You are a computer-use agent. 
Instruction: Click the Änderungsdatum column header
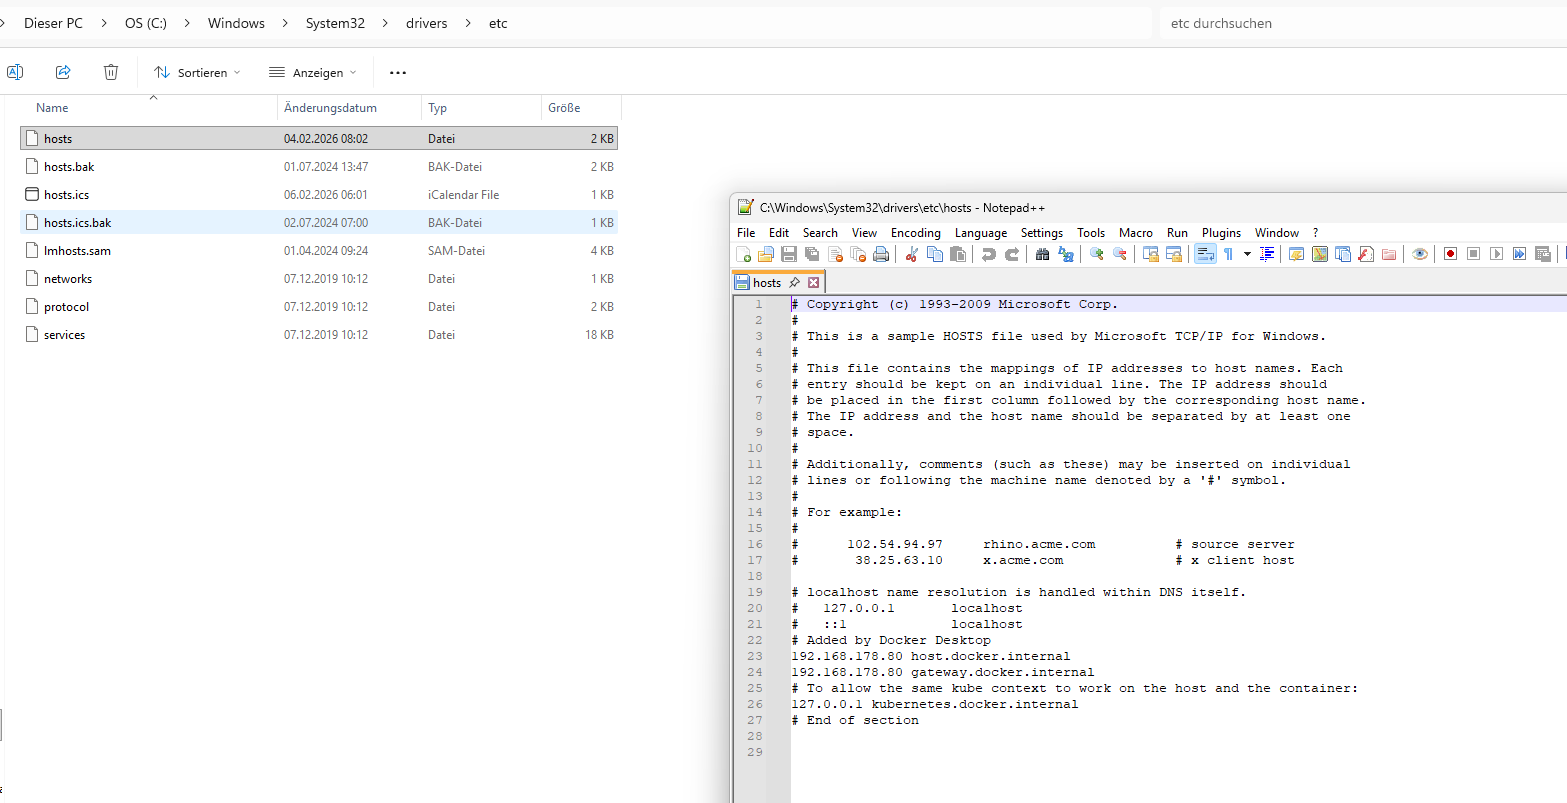click(x=330, y=108)
